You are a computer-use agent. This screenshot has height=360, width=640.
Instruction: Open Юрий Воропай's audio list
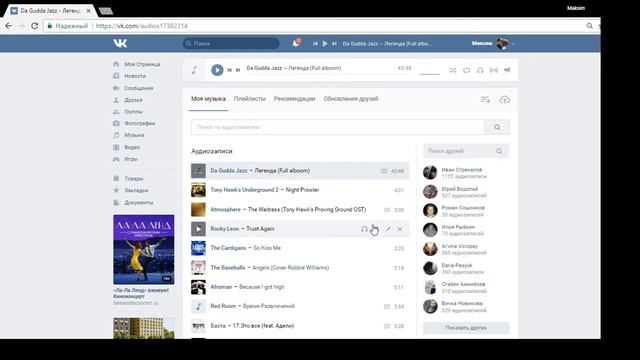[x=460, y=189]
